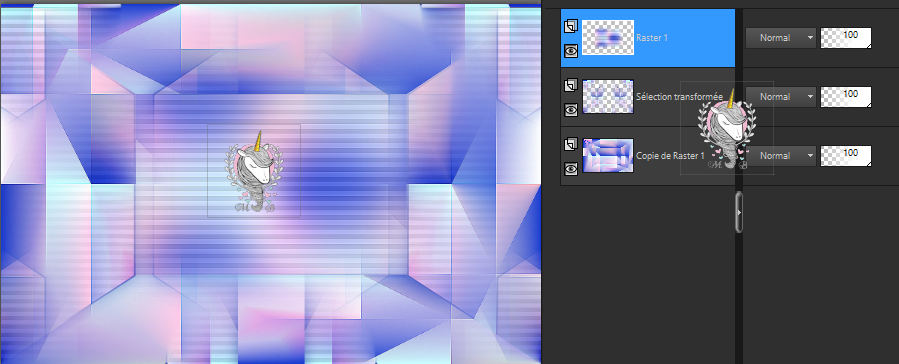
Task: Collapse the layers panel with the splitter arrow
Action: (739, 212)
